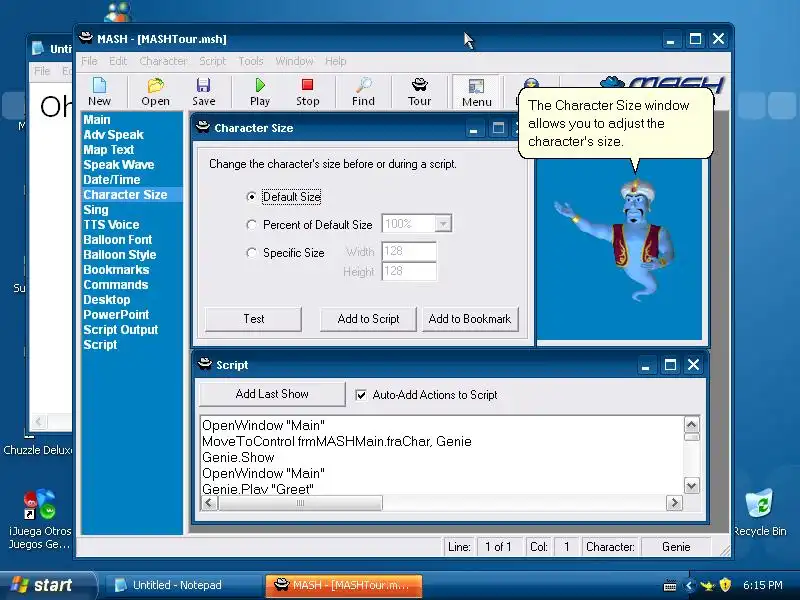The width and height of the screenshot is (800, 600).
Task: Open the Window menu
Action: pyautogui.click(x=294, y=61)
